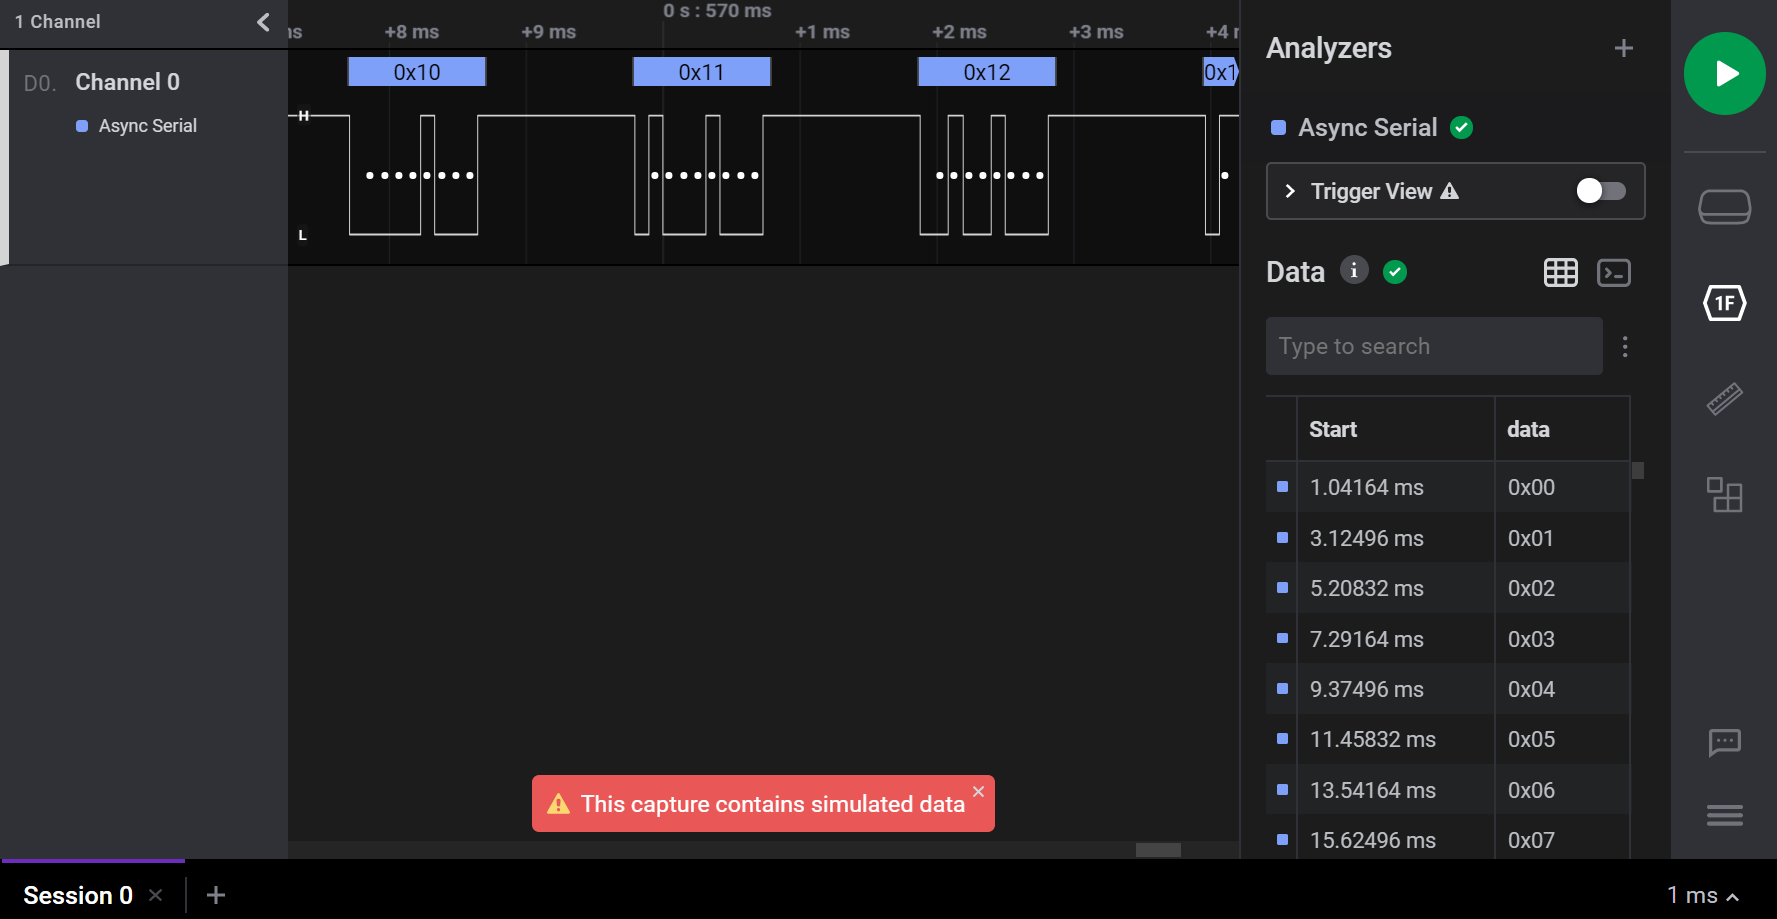Collapse the channel list sidebar

(263, 21)
